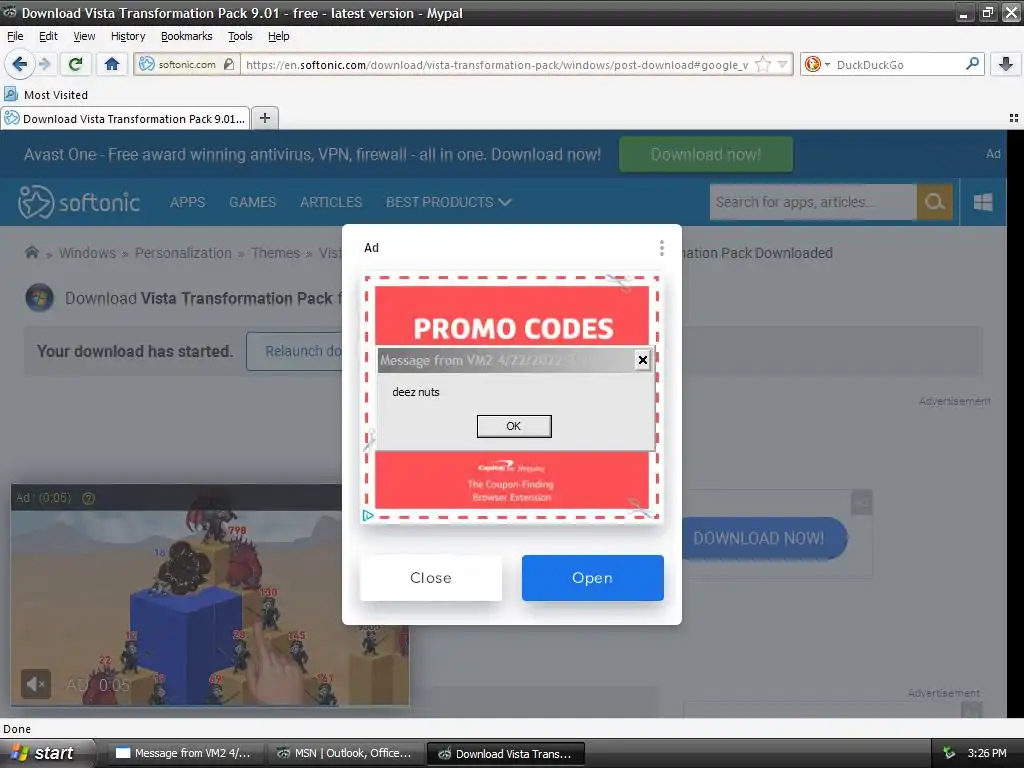Unmute the video ad with speaker icon

(35, 684)
